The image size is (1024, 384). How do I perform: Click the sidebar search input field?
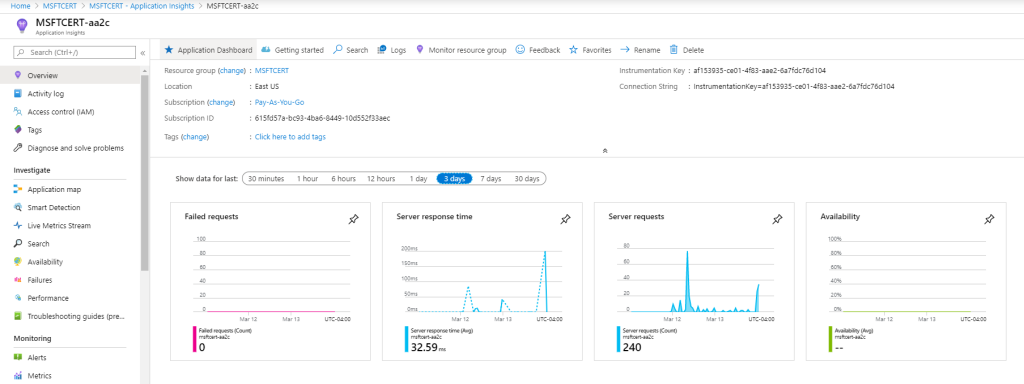tap(74, 52)
